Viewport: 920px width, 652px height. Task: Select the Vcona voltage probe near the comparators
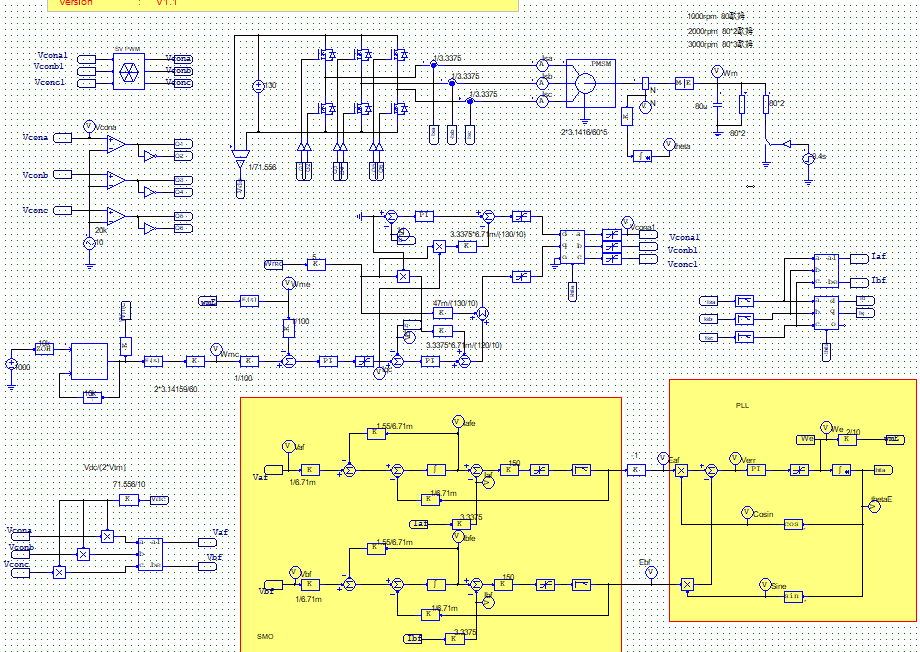click(x=89, y=126)
